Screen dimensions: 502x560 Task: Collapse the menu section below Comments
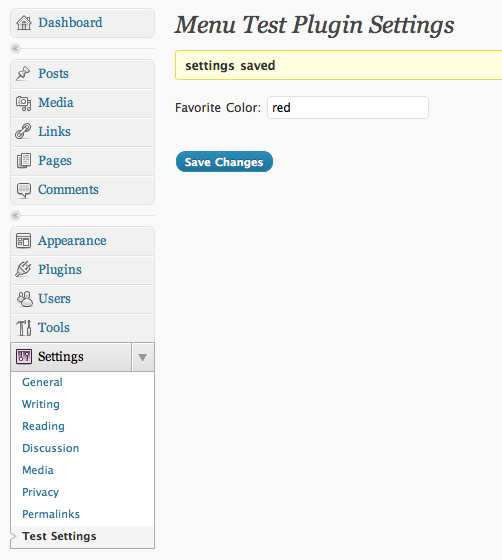click(15, 215)
